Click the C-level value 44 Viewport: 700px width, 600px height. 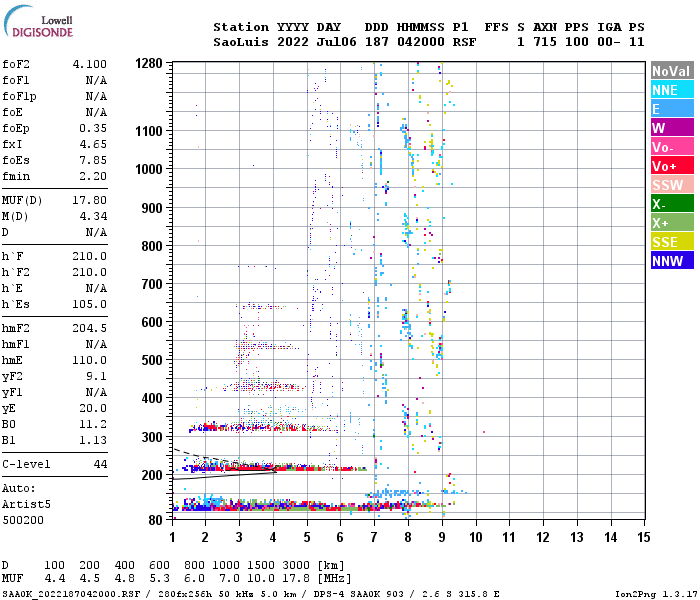(100, 464)
